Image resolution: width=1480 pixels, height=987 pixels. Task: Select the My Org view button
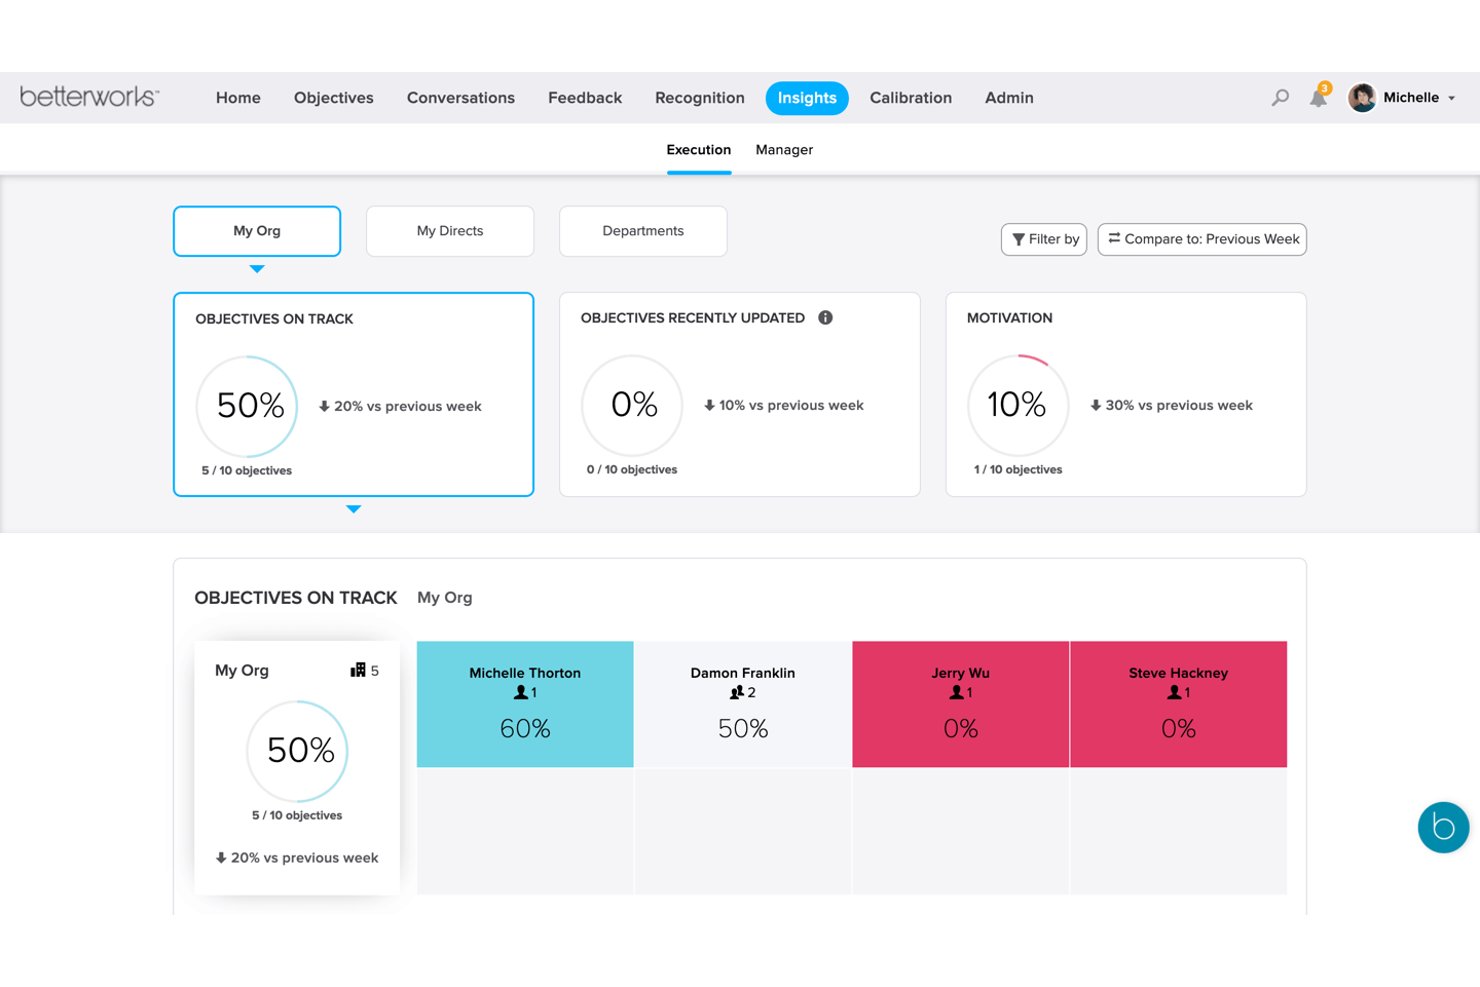click(x=257, y=231)
